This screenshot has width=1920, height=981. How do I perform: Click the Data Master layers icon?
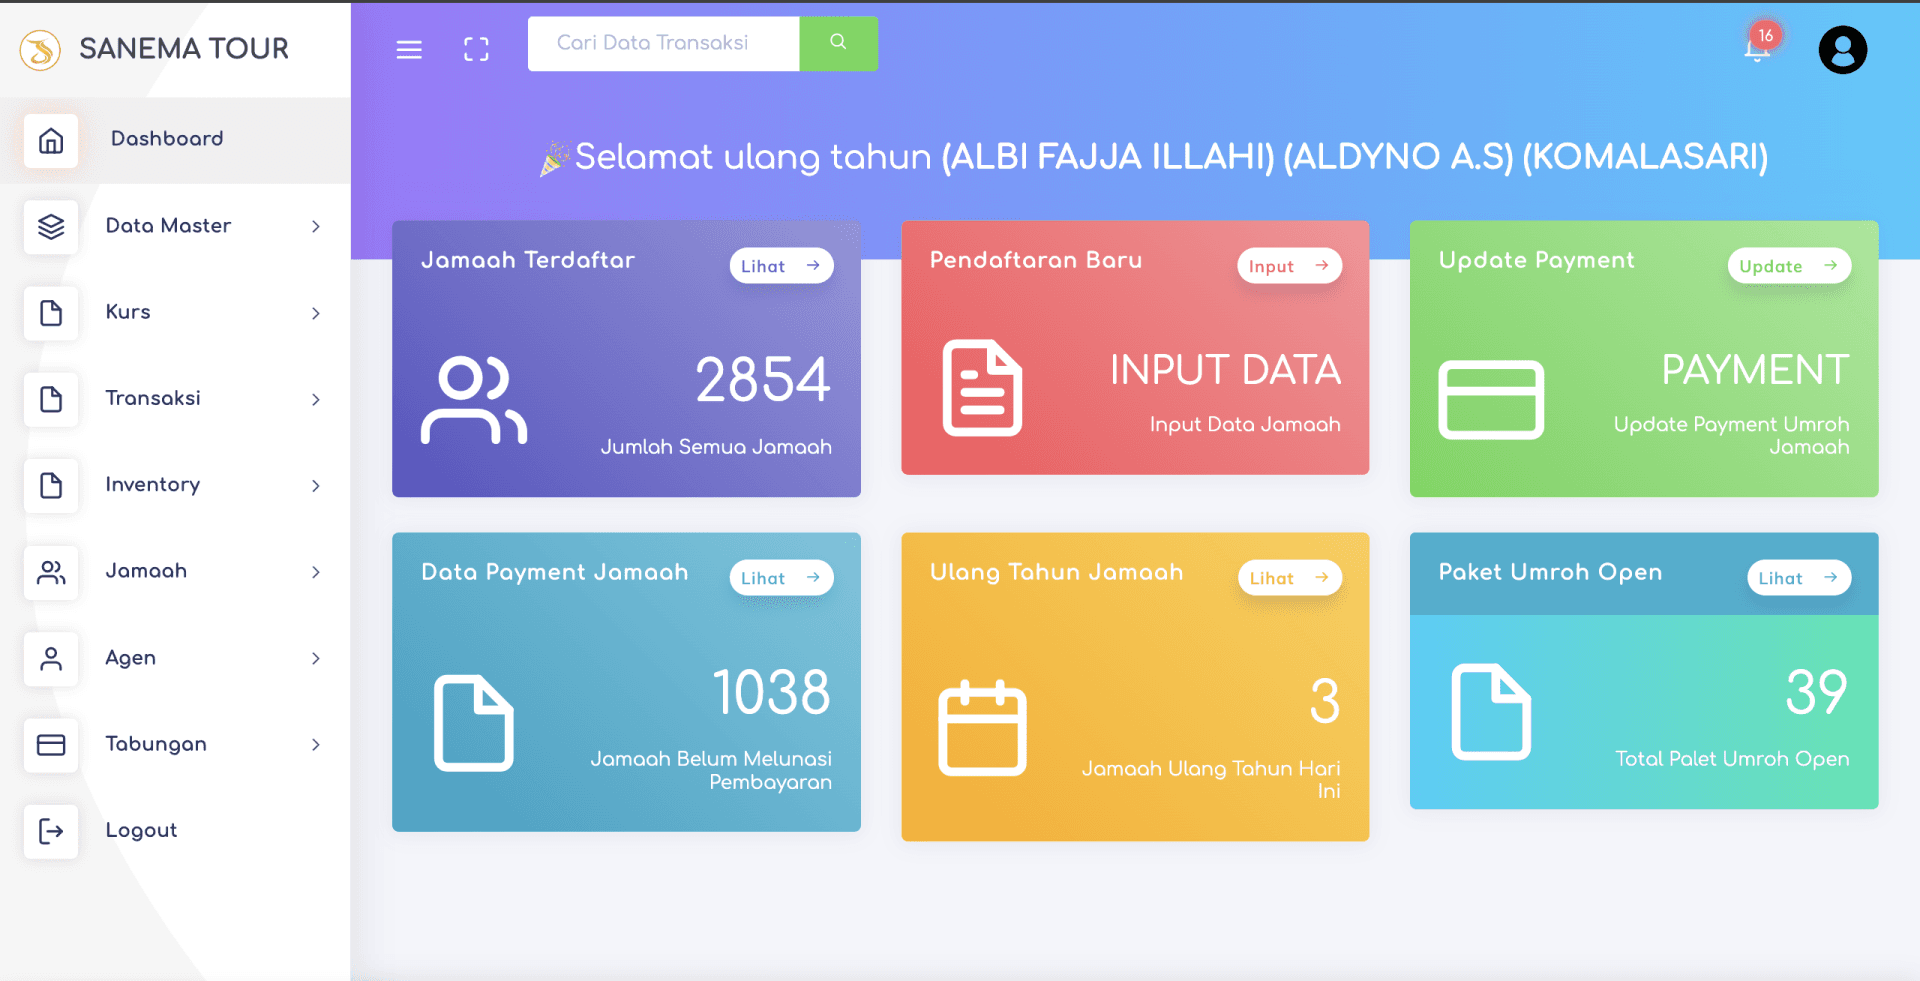(x=51, y=226)
